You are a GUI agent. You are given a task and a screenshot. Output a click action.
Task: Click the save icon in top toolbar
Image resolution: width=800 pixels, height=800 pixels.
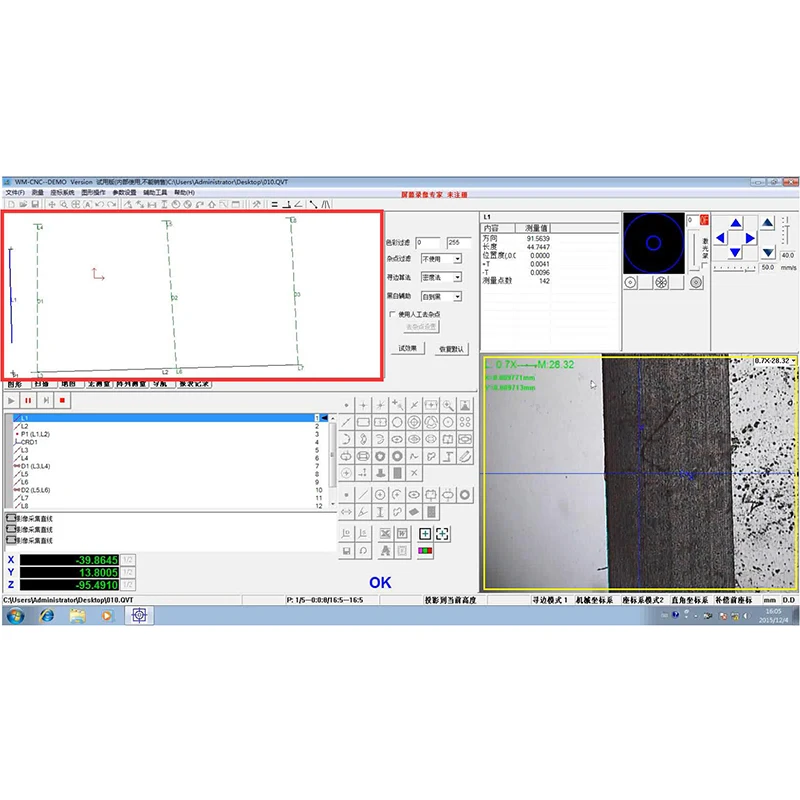(36, 204)
